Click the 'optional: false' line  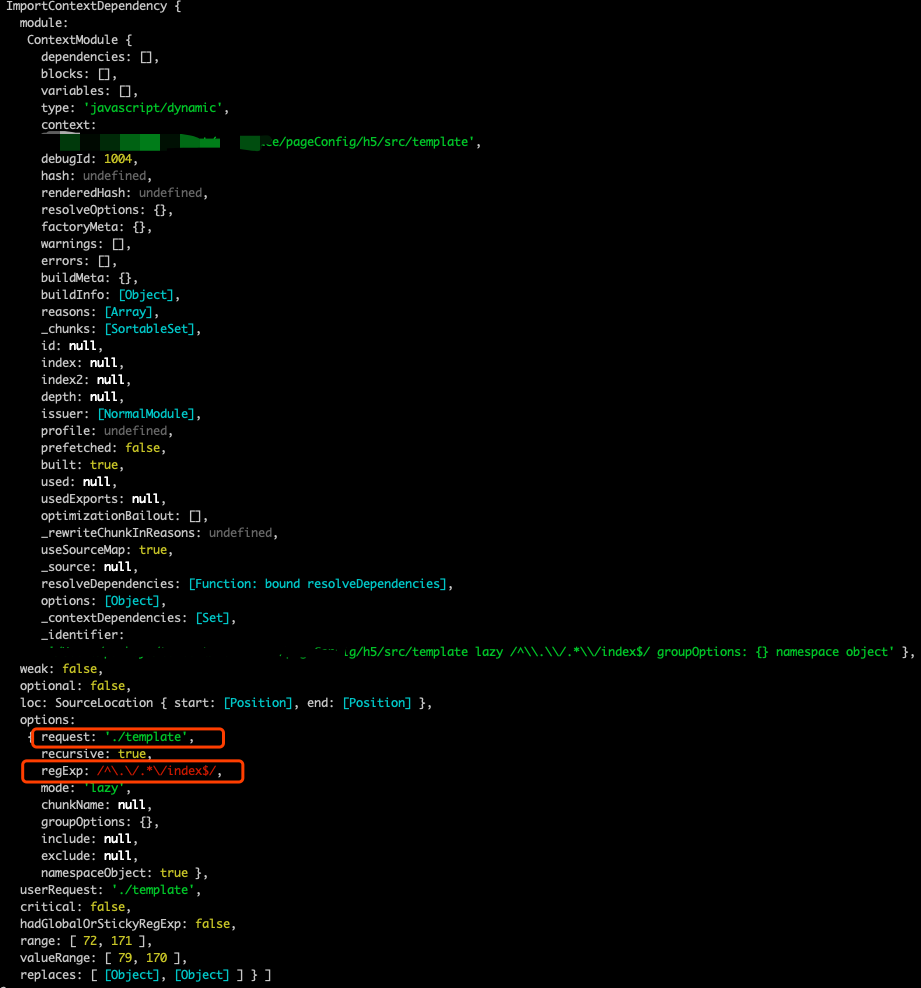75,686
